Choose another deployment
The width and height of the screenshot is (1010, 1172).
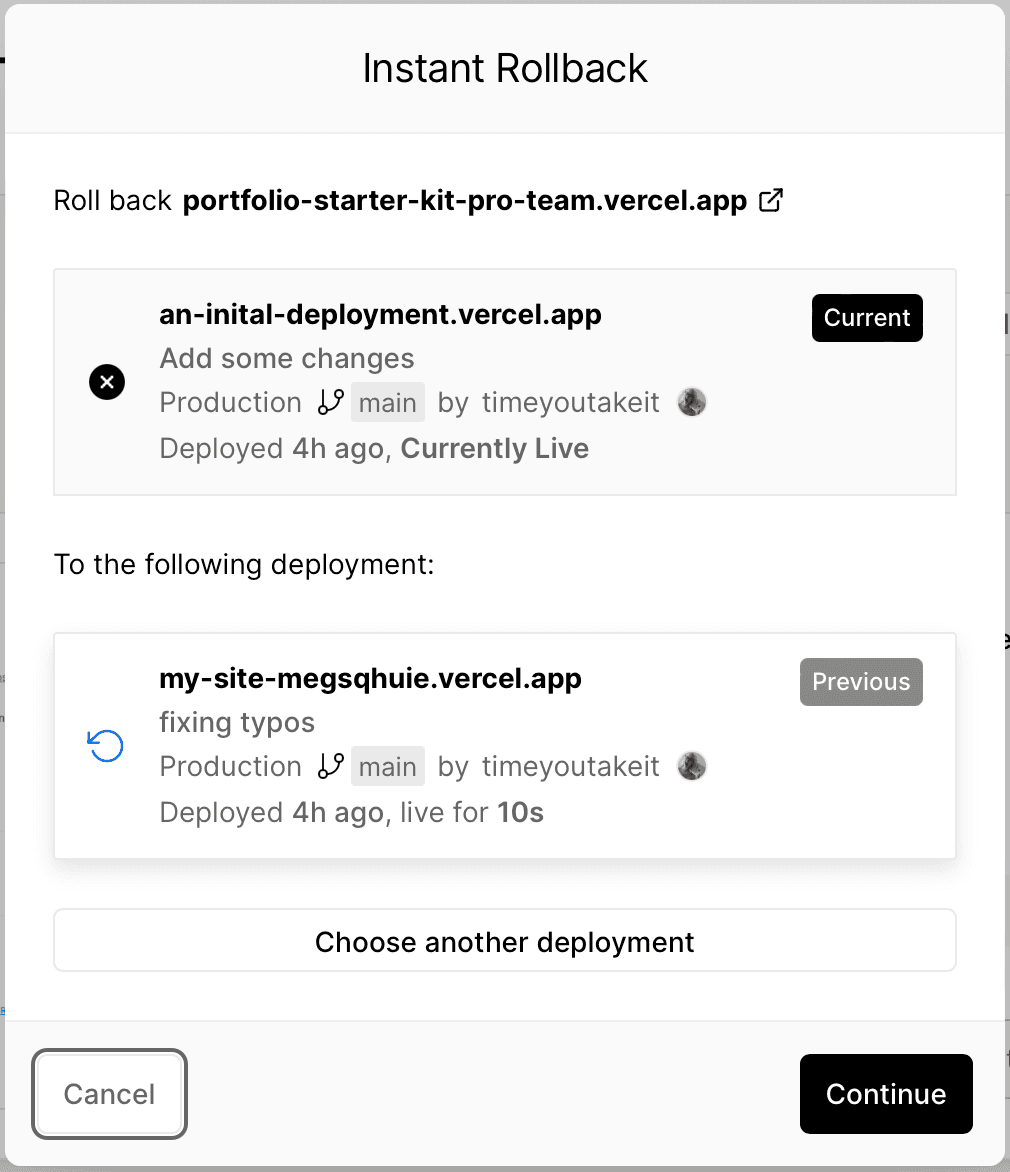[504, 941]
